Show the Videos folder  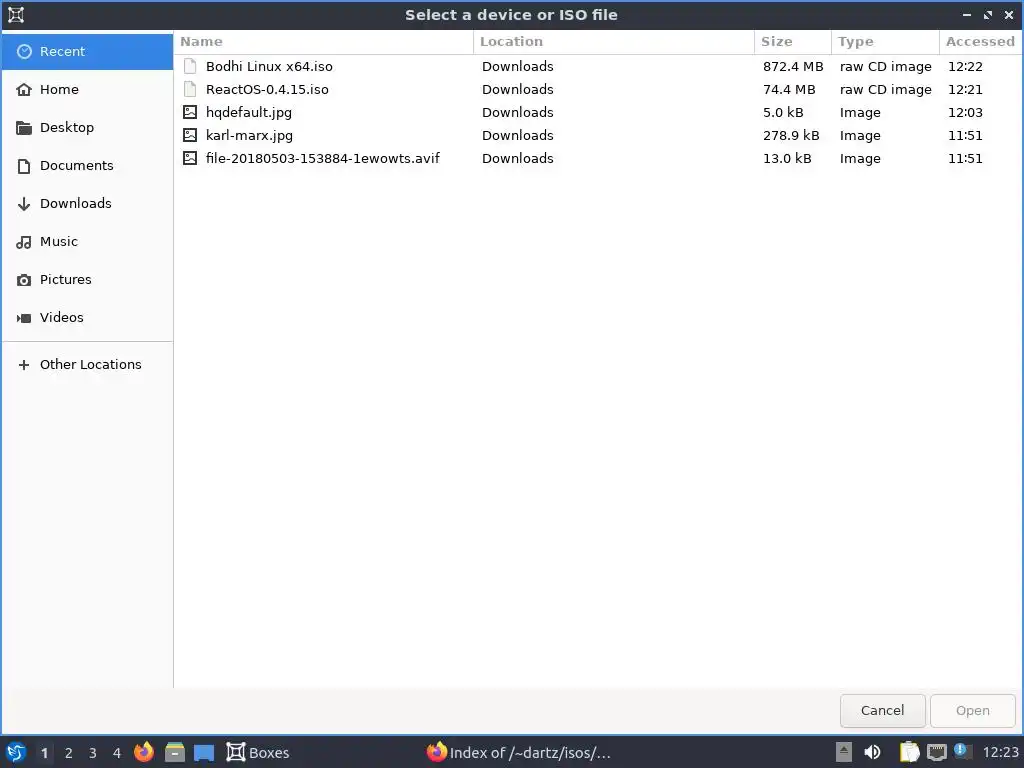point(88,317)
